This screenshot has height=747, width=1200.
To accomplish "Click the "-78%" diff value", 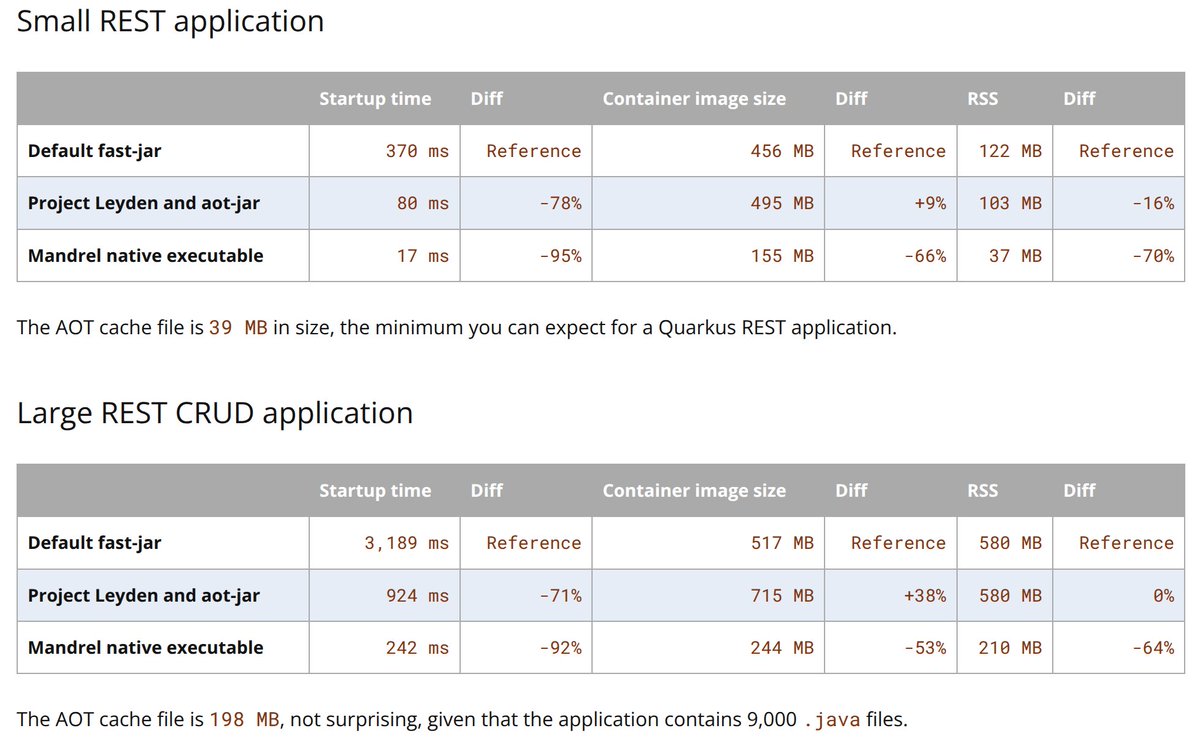I will (x=560, y=203).
